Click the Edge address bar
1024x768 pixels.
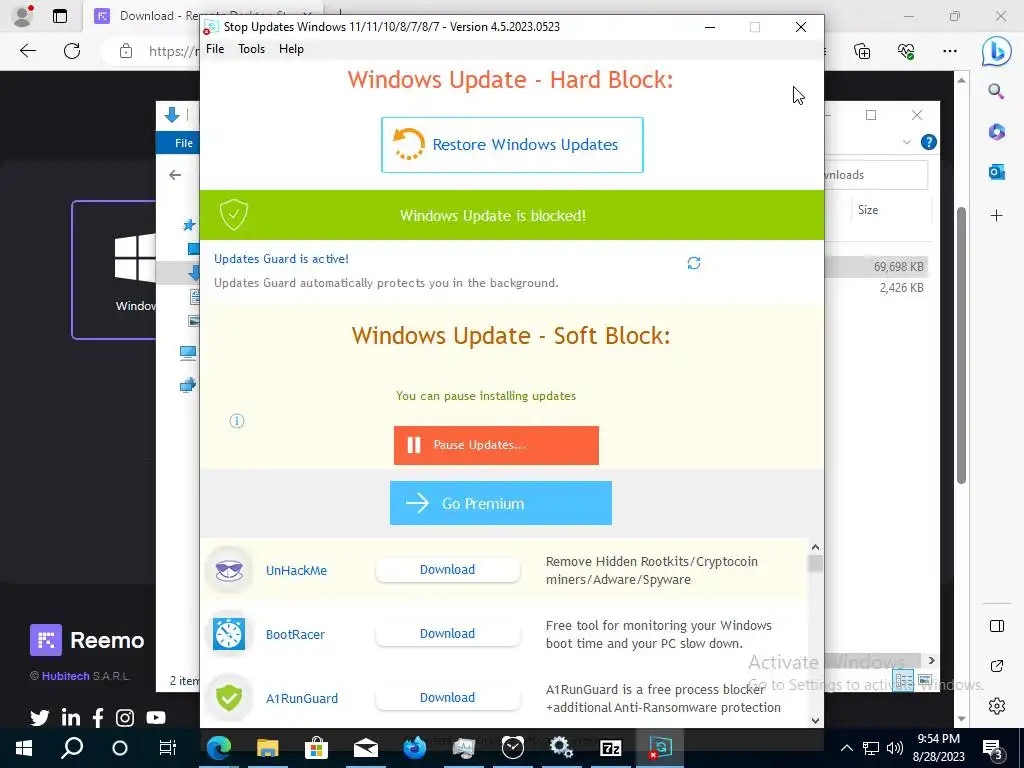(173, 51)
